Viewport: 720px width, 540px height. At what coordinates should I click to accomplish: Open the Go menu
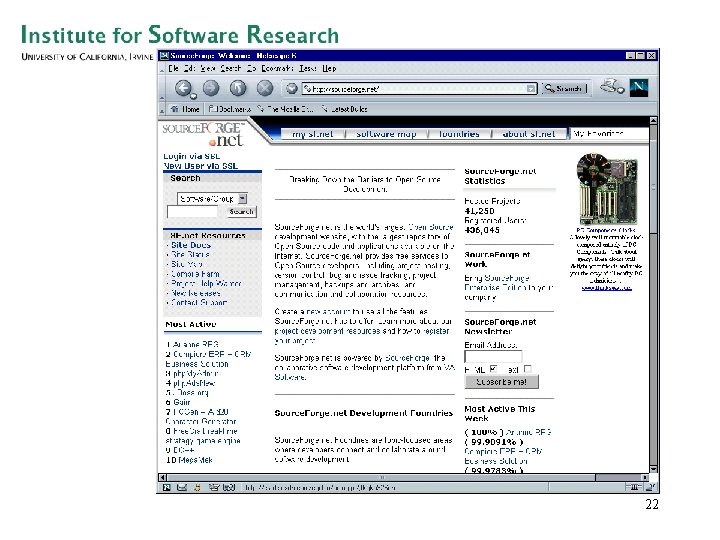coord(252,68)
